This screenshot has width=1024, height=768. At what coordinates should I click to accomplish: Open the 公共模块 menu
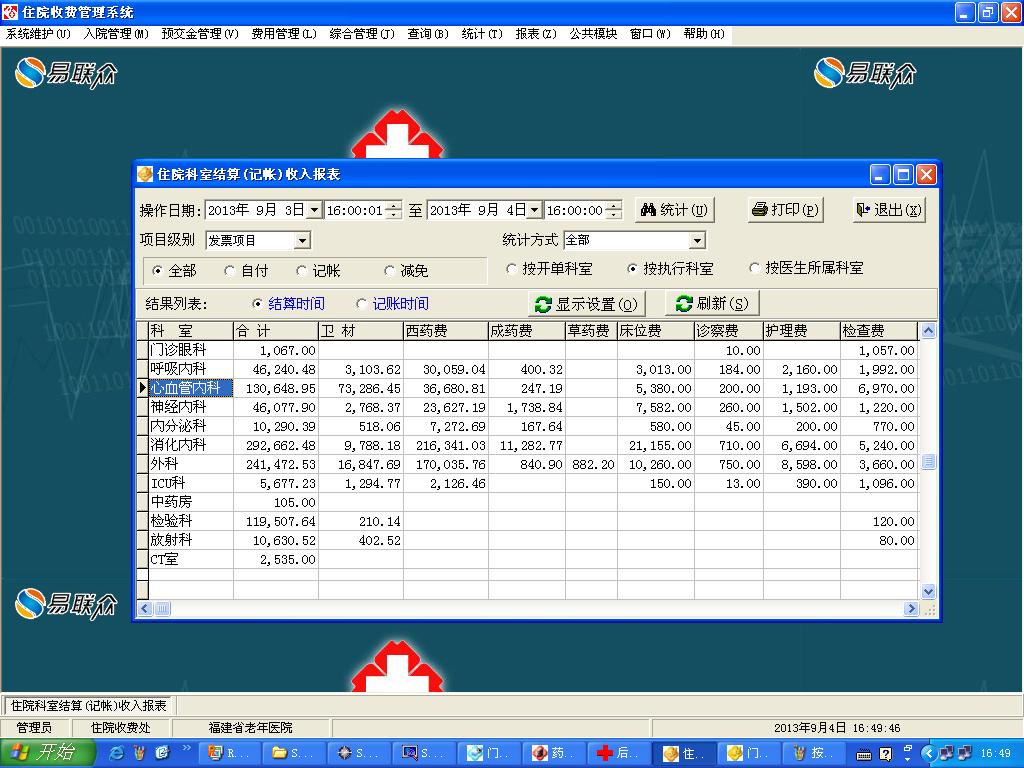pos(593,34)
